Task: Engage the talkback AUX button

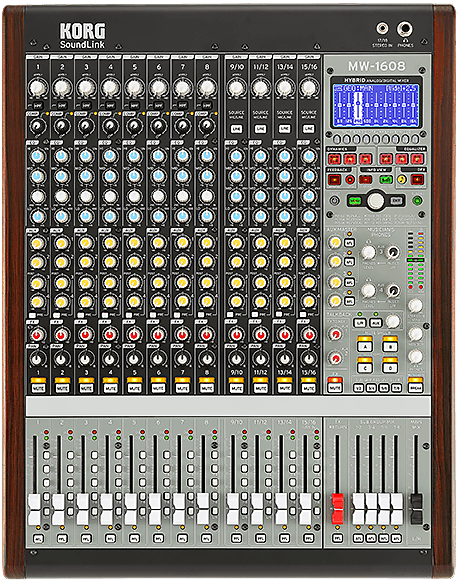Action: point(376,323)
